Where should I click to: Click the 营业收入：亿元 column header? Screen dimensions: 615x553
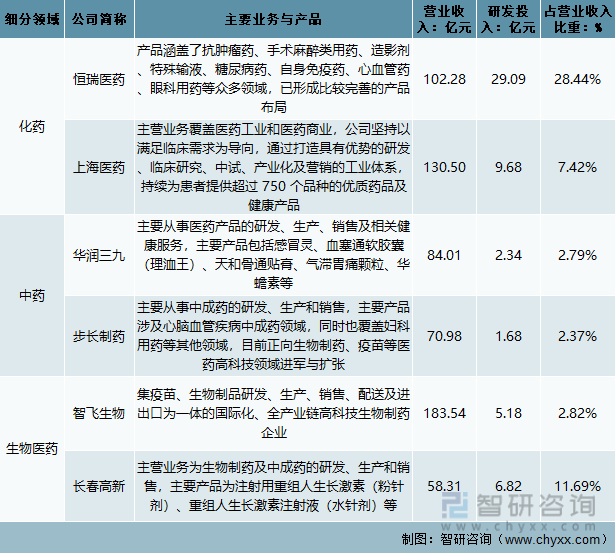[444, 19]
